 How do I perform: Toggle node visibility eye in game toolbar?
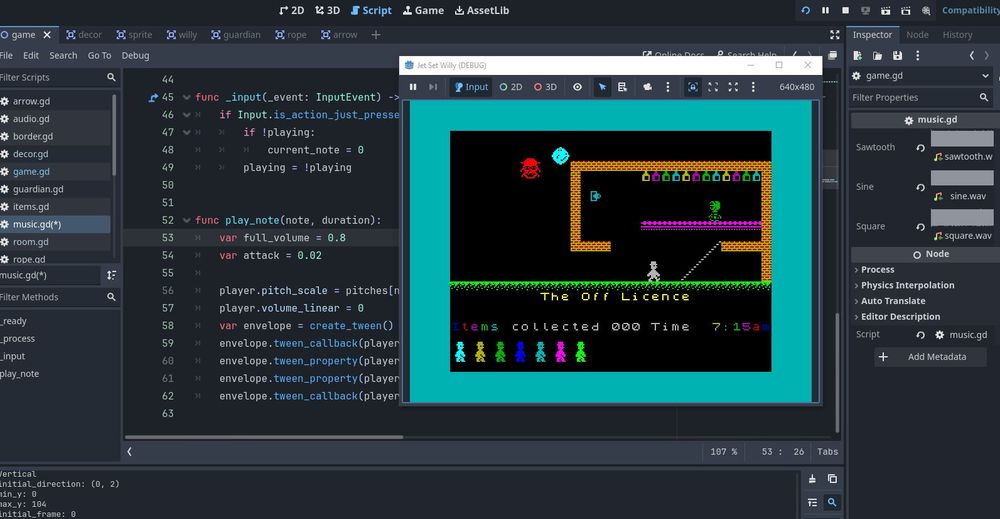tap(577, 87)
